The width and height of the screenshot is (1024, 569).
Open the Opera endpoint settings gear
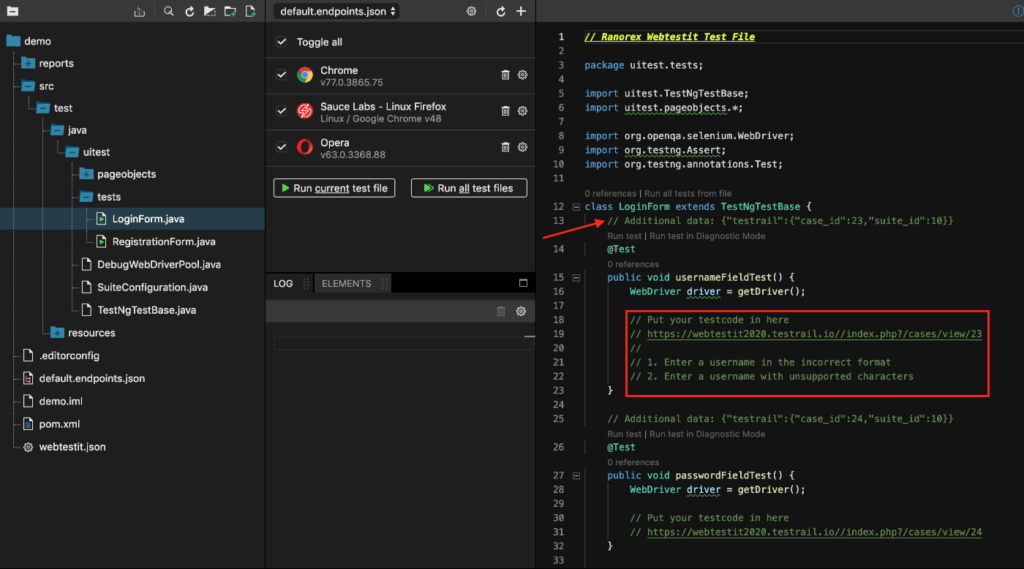click(522, 147)
